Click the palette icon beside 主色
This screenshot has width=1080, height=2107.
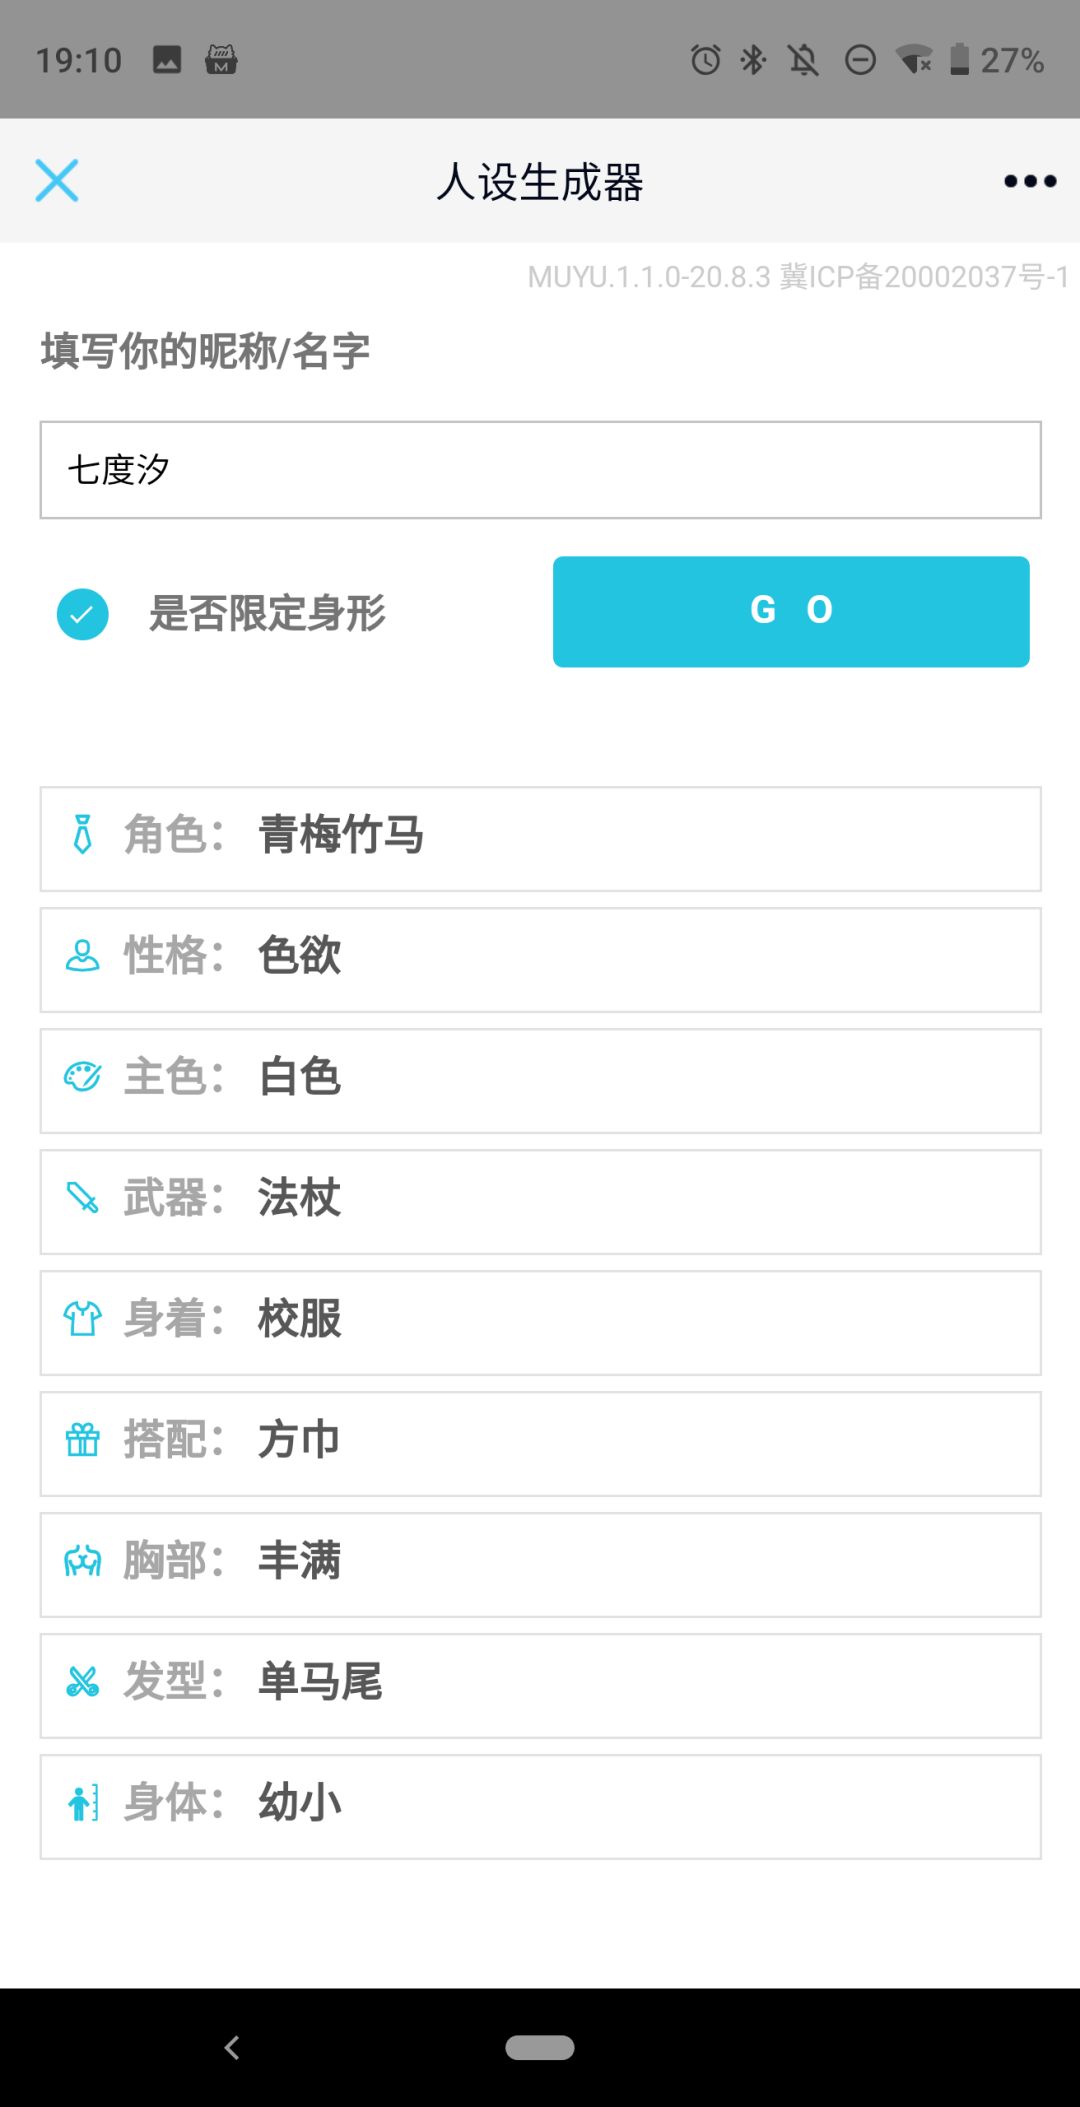pos(83,1077)
